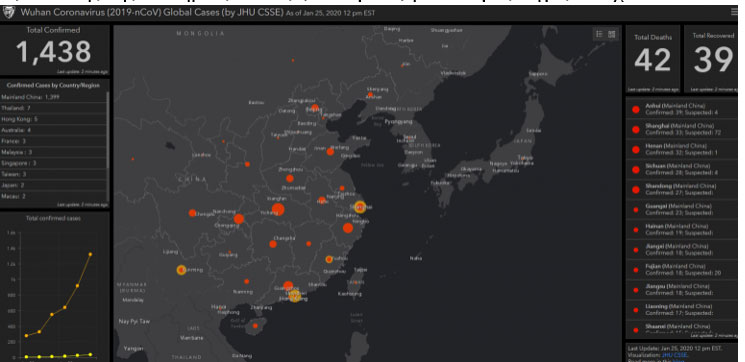745x362 pixels.
Task: Open the JHU CSSE visualization link
Action: [x=674, y=355]
